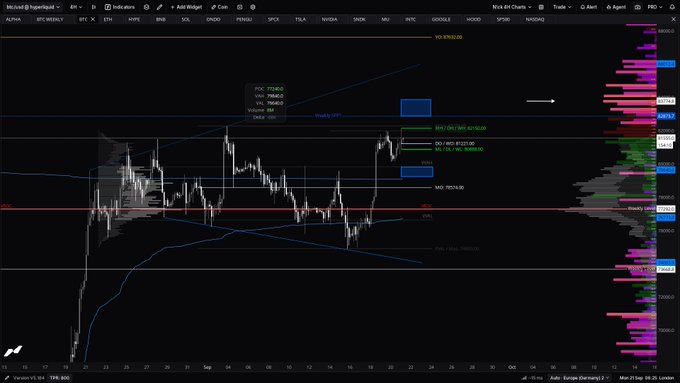Click the camera screenshot icon
The width and height of the screenshot is (680, 383).
tap(638, 7)
